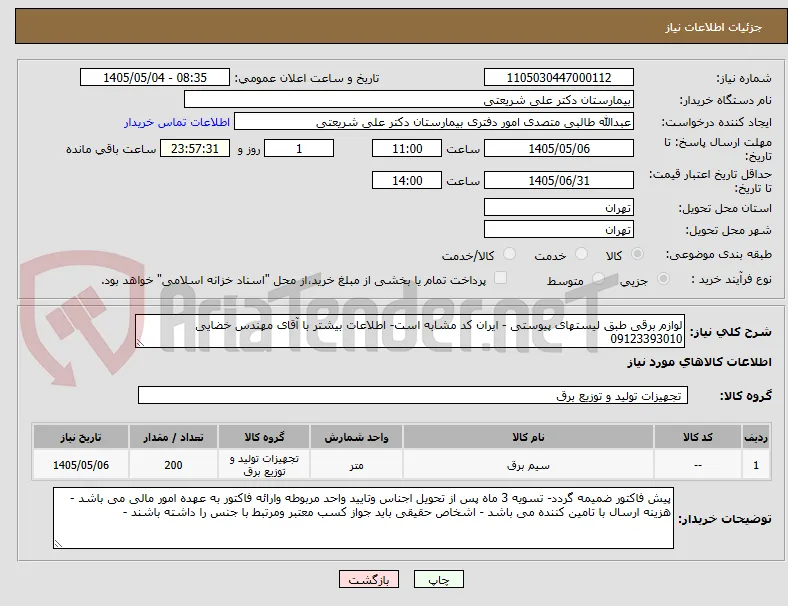This screenshot has height=606, width=788.
Task: Click the announcement date field 1405/05/04 - 08:35
Action: click(155, 78)
